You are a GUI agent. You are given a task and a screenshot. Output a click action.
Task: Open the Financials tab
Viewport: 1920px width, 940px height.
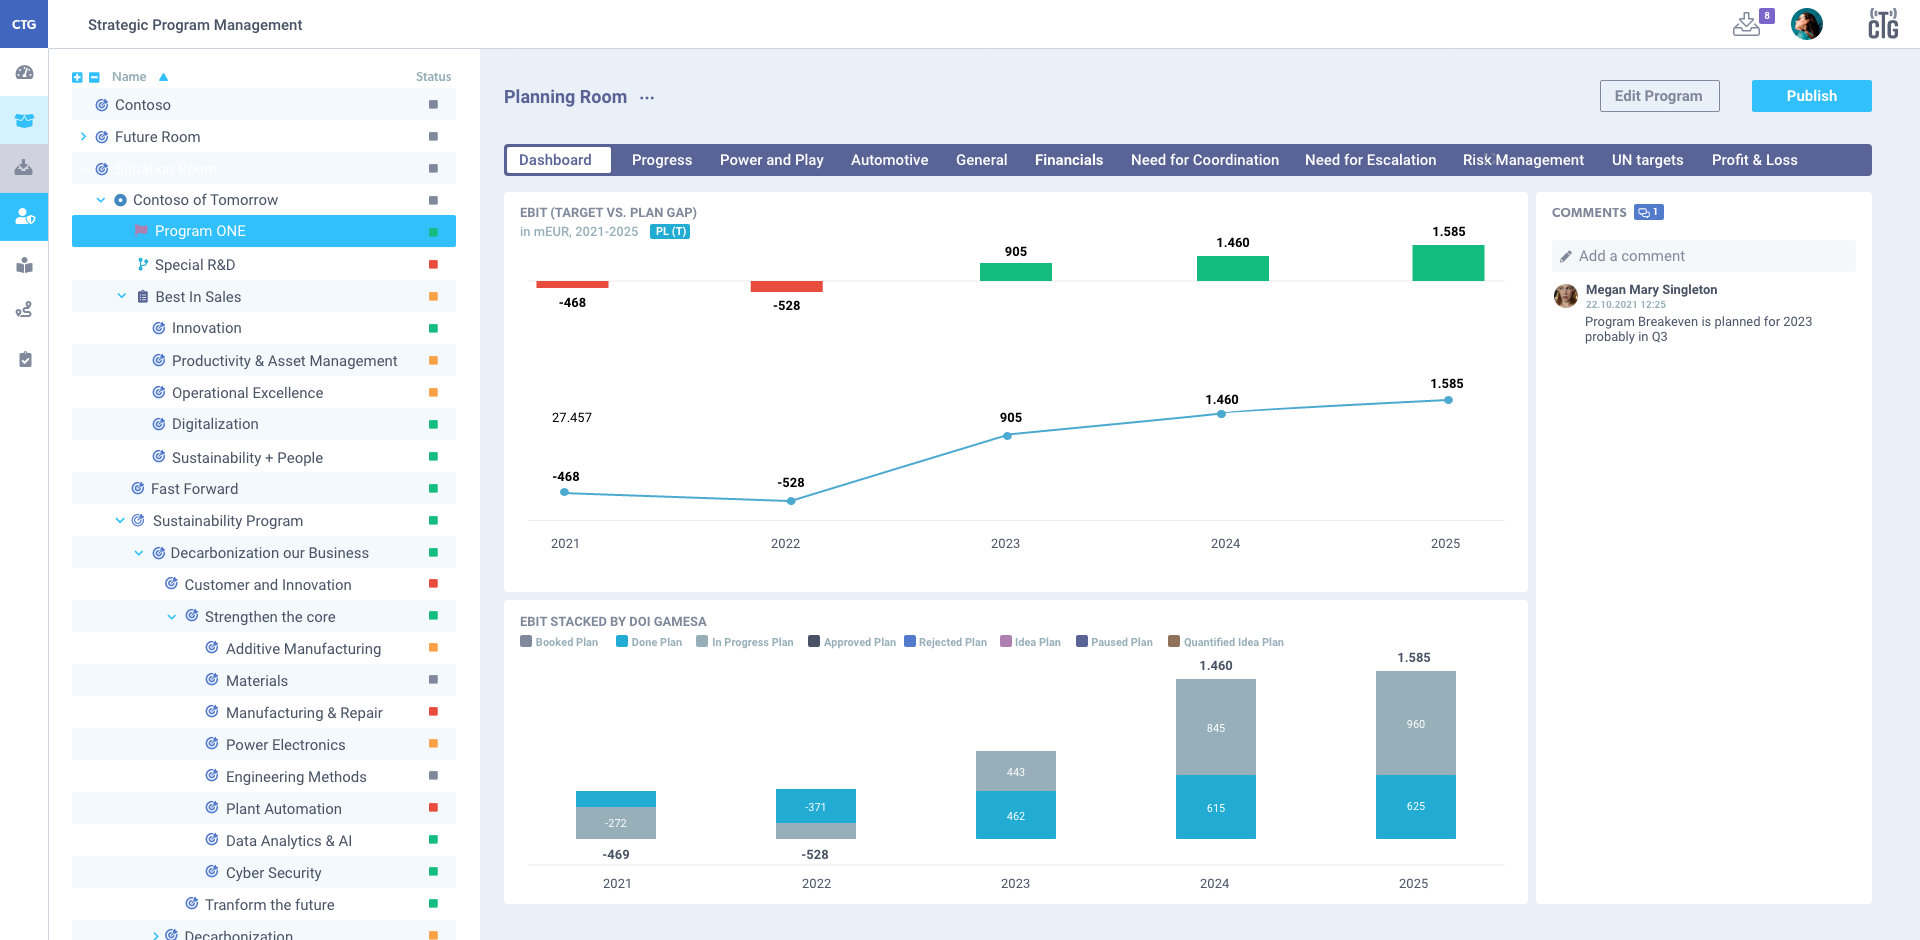click(x=1068, y=160)
